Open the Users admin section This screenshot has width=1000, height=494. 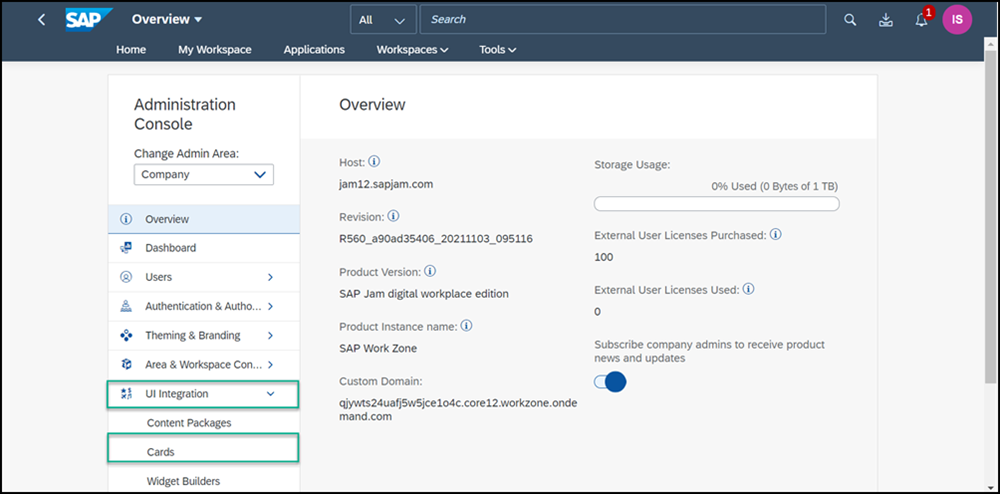pyautogui.click(x=204, y=277)
